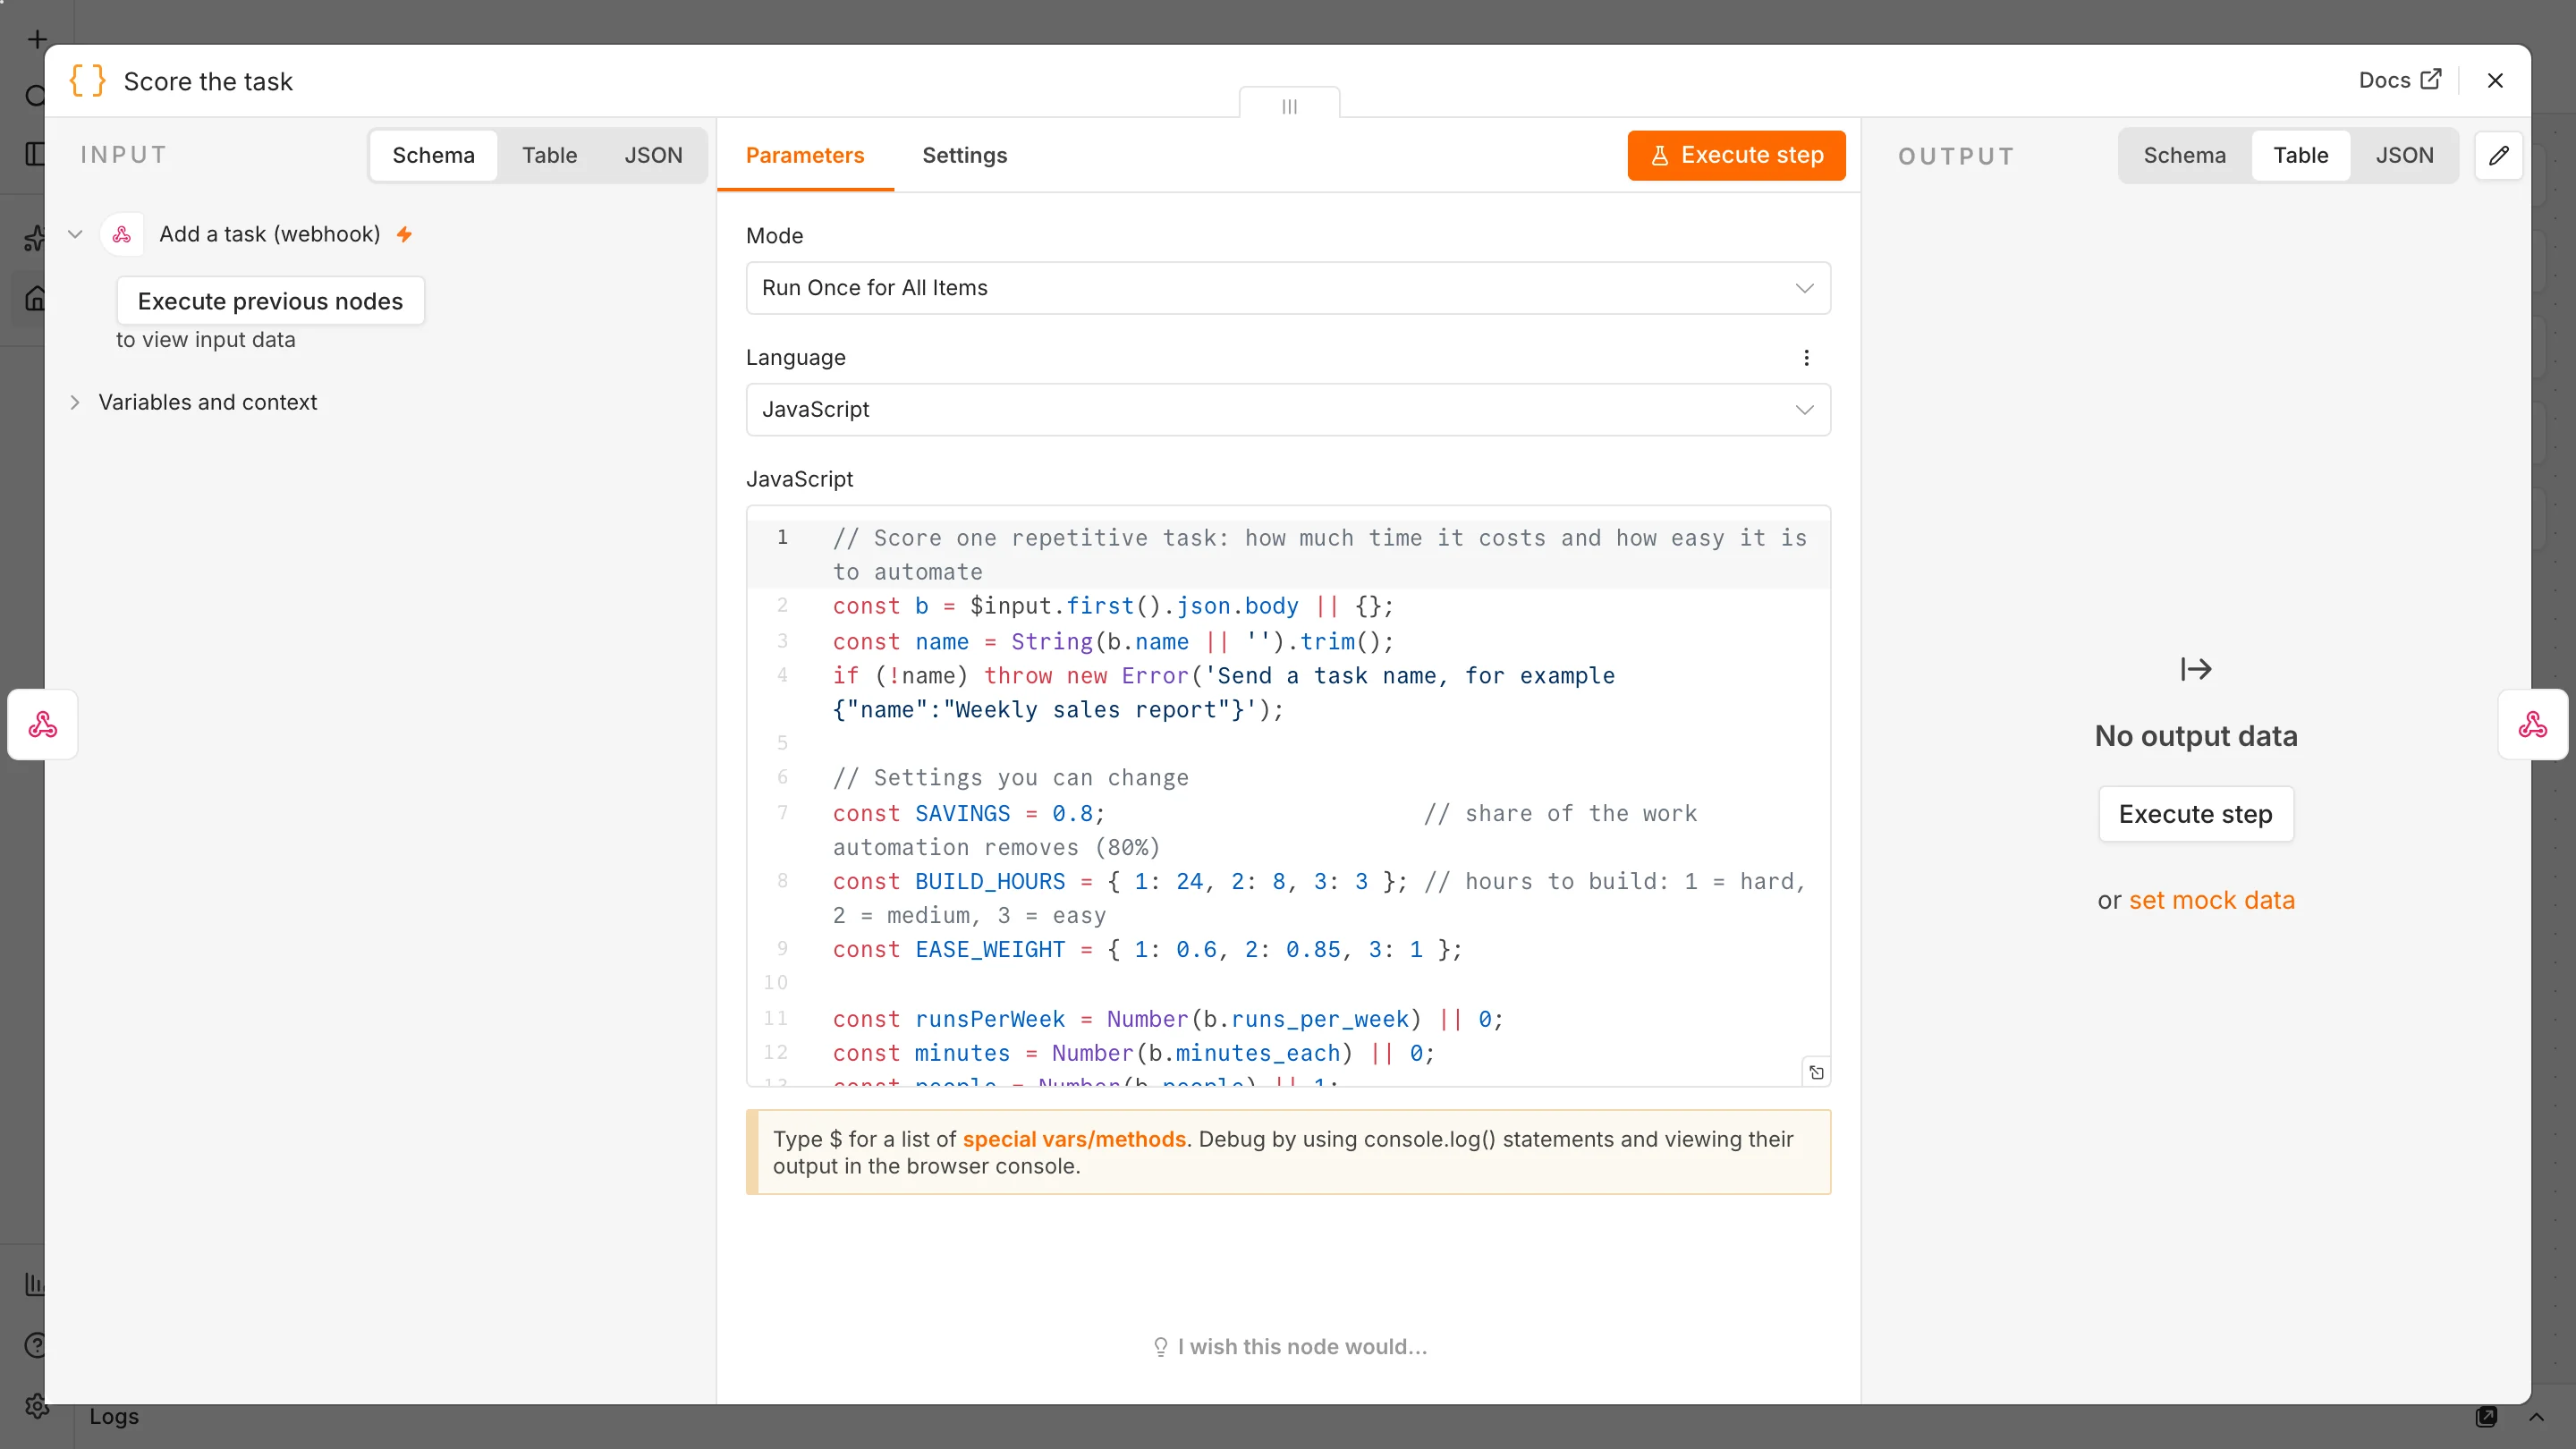Switch the input view to the Schema tab
This screenshot has width=2576, height=1449.
pos(433,155)
